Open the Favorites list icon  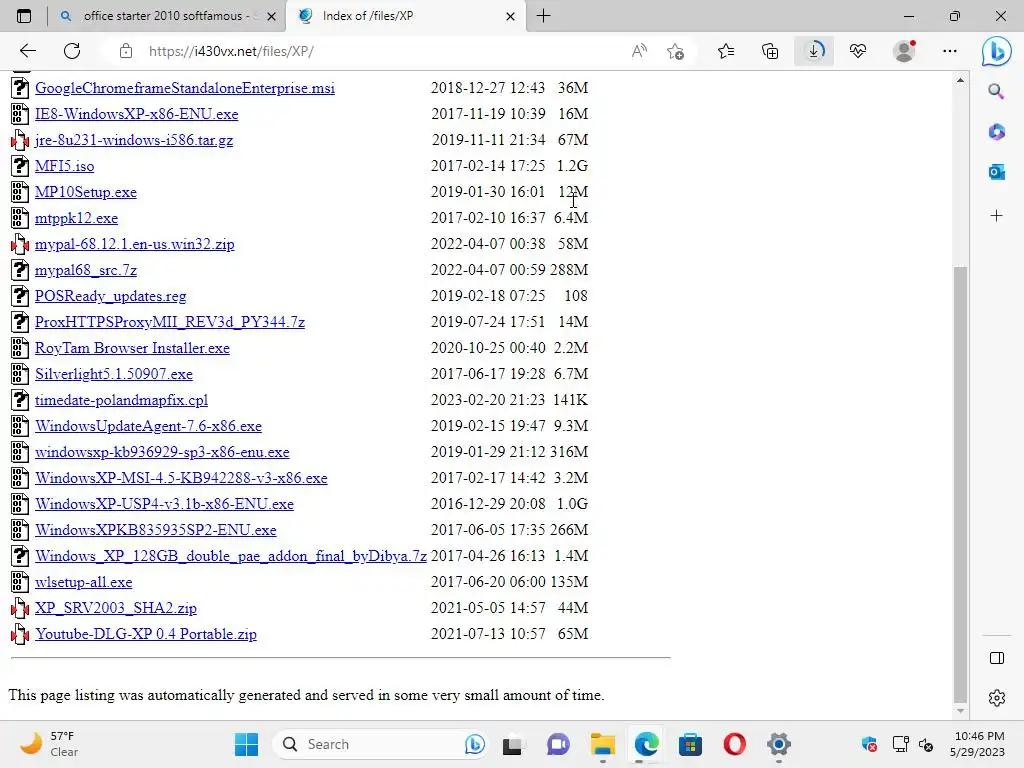point(726,51)
